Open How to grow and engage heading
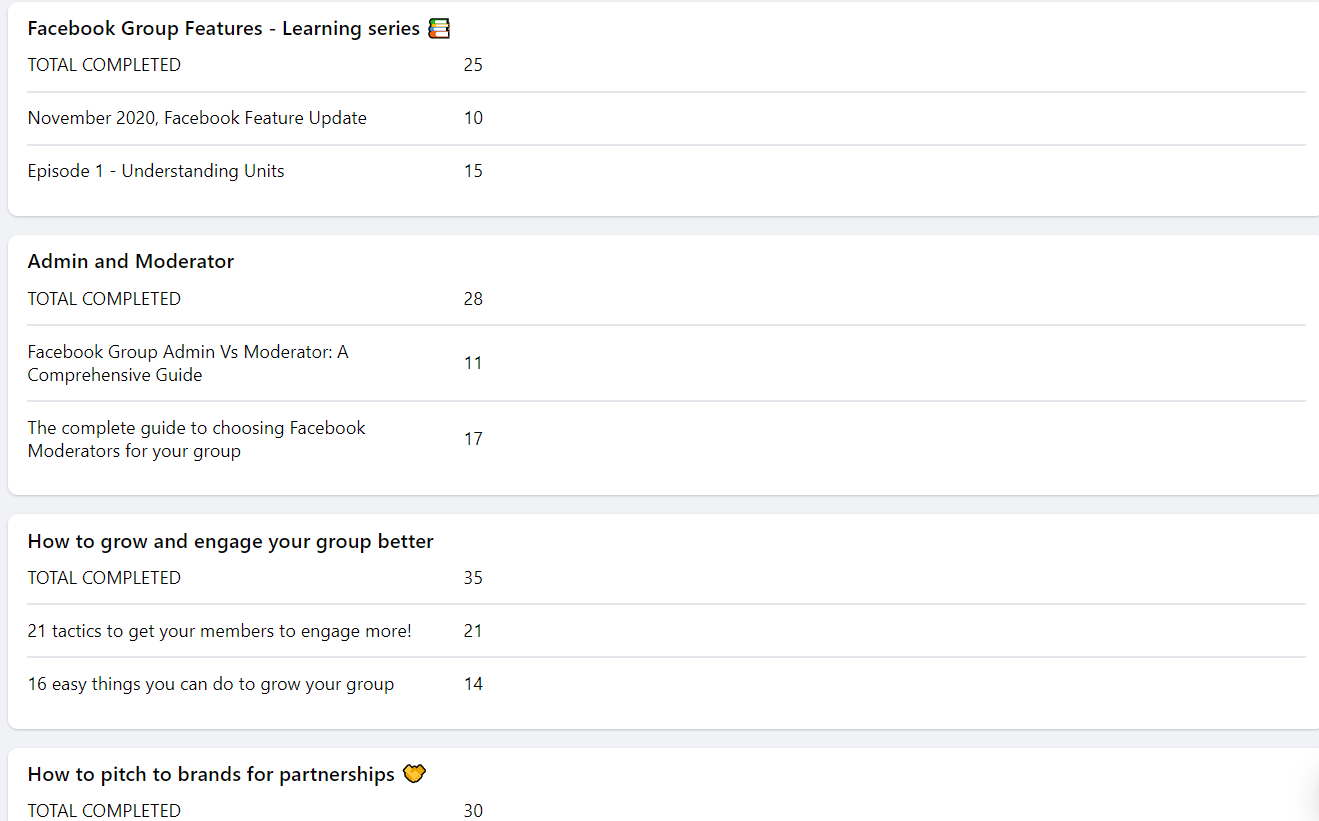The width and height of the screenshot is (1319, 821). tap(230, 542)
